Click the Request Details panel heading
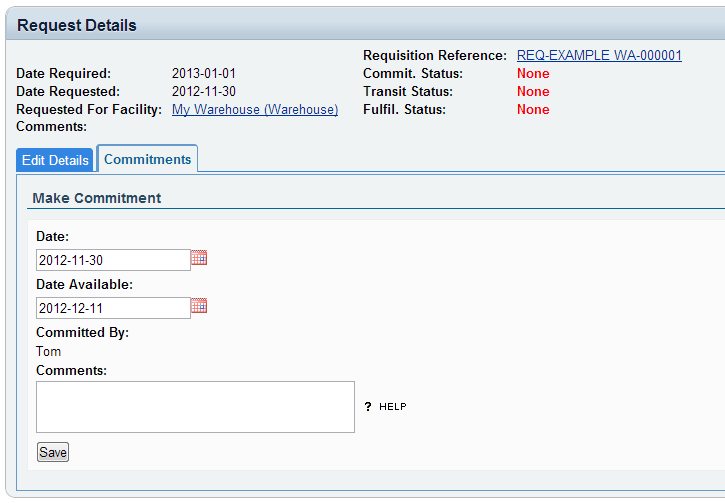This screenshot has height=503, width=725. (x=77, y=25)
